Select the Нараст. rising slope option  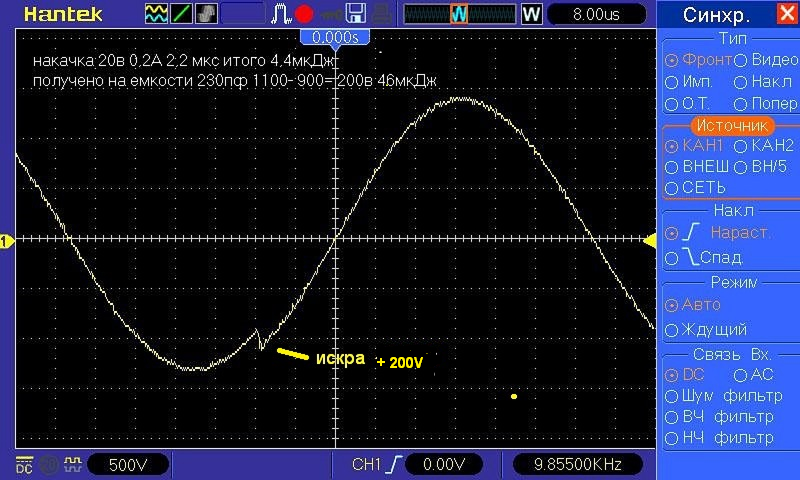(x=717, y=233)
